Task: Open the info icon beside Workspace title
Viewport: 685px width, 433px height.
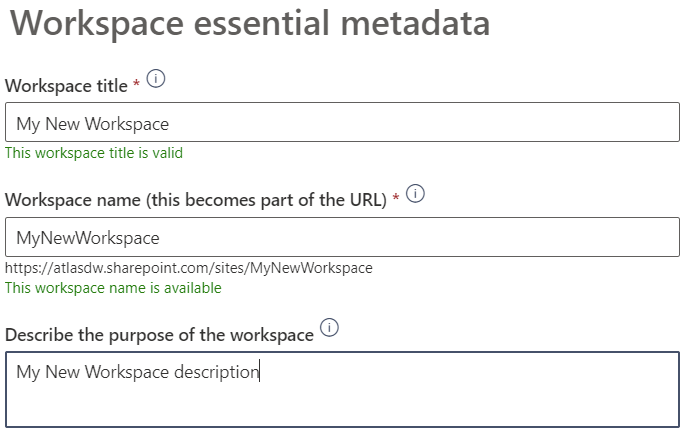Action: (156, 79)
